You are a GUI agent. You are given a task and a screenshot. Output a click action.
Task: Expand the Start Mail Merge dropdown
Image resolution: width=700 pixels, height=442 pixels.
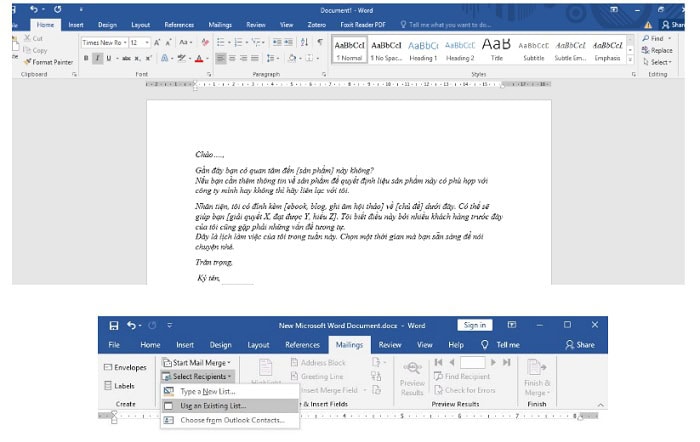click(x=201, y=362)
